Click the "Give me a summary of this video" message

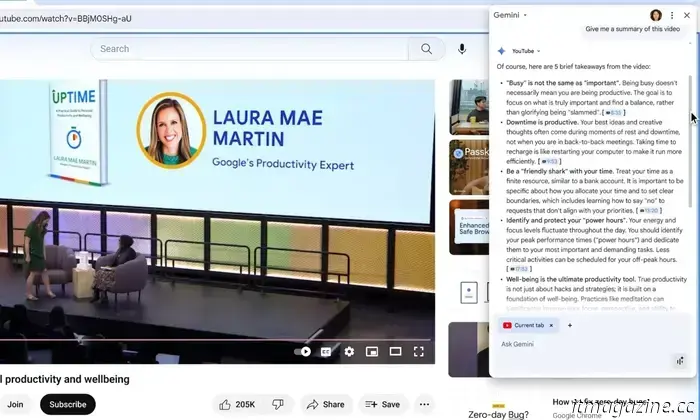point(633,29)
